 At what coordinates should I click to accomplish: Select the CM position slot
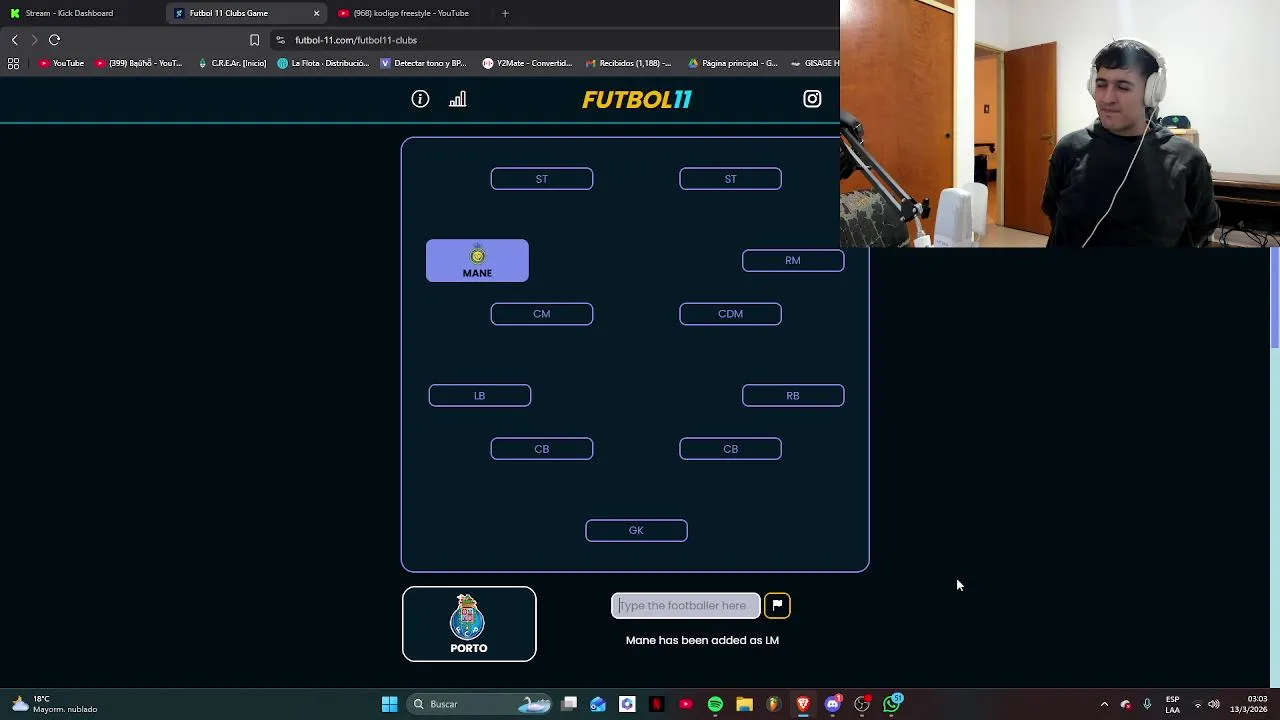point(542,314)
